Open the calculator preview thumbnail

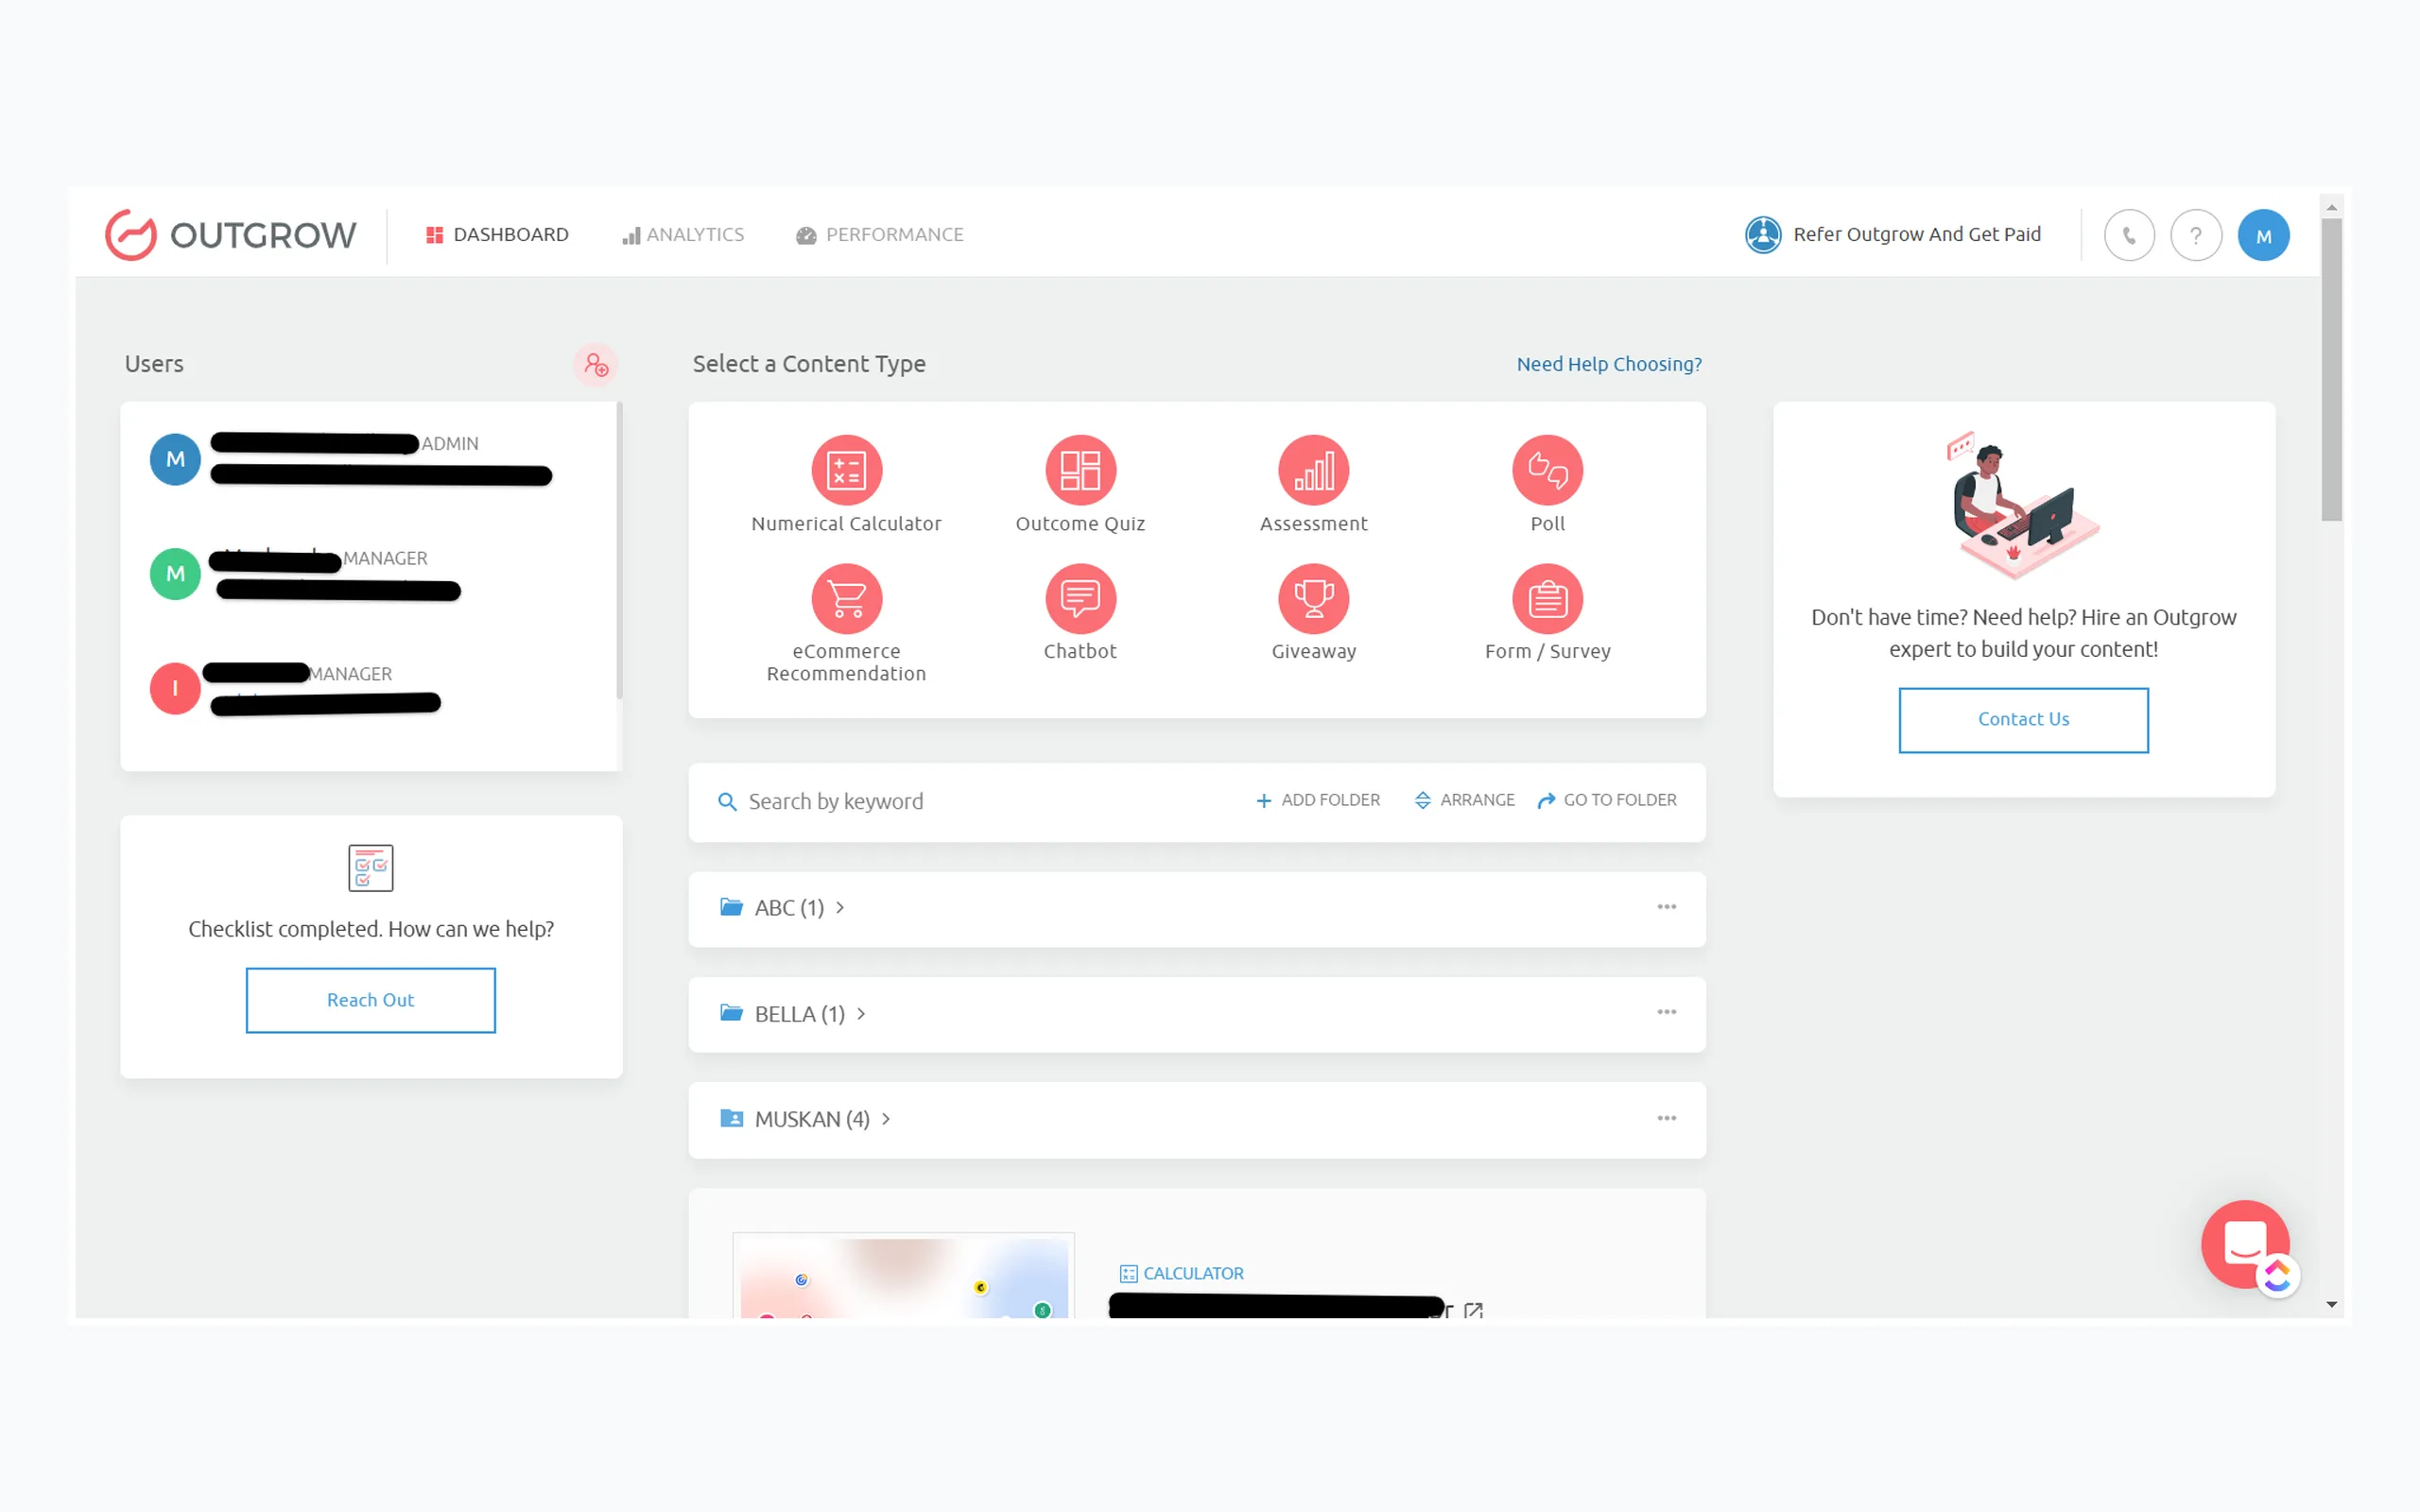click(904, 1276)
